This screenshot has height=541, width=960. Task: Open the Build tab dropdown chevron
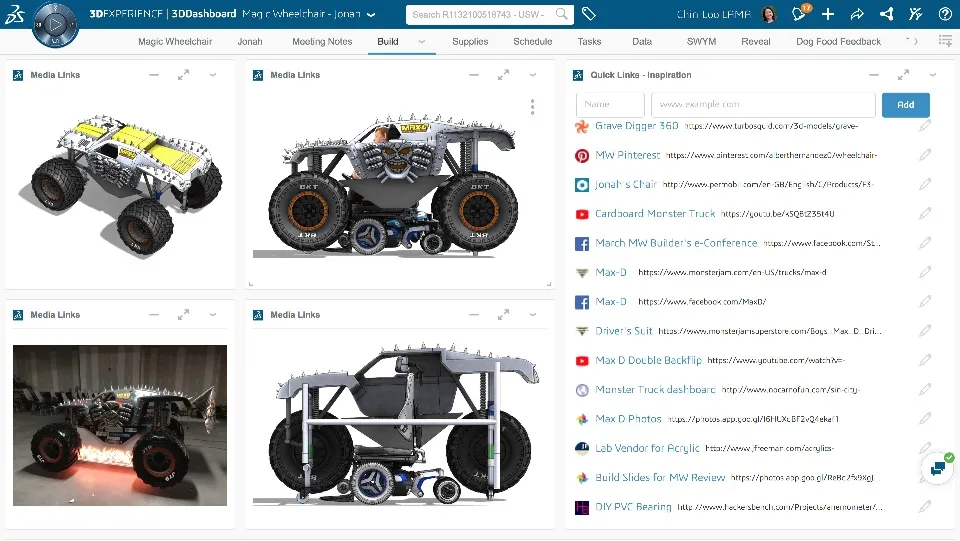tap(421, 42)
